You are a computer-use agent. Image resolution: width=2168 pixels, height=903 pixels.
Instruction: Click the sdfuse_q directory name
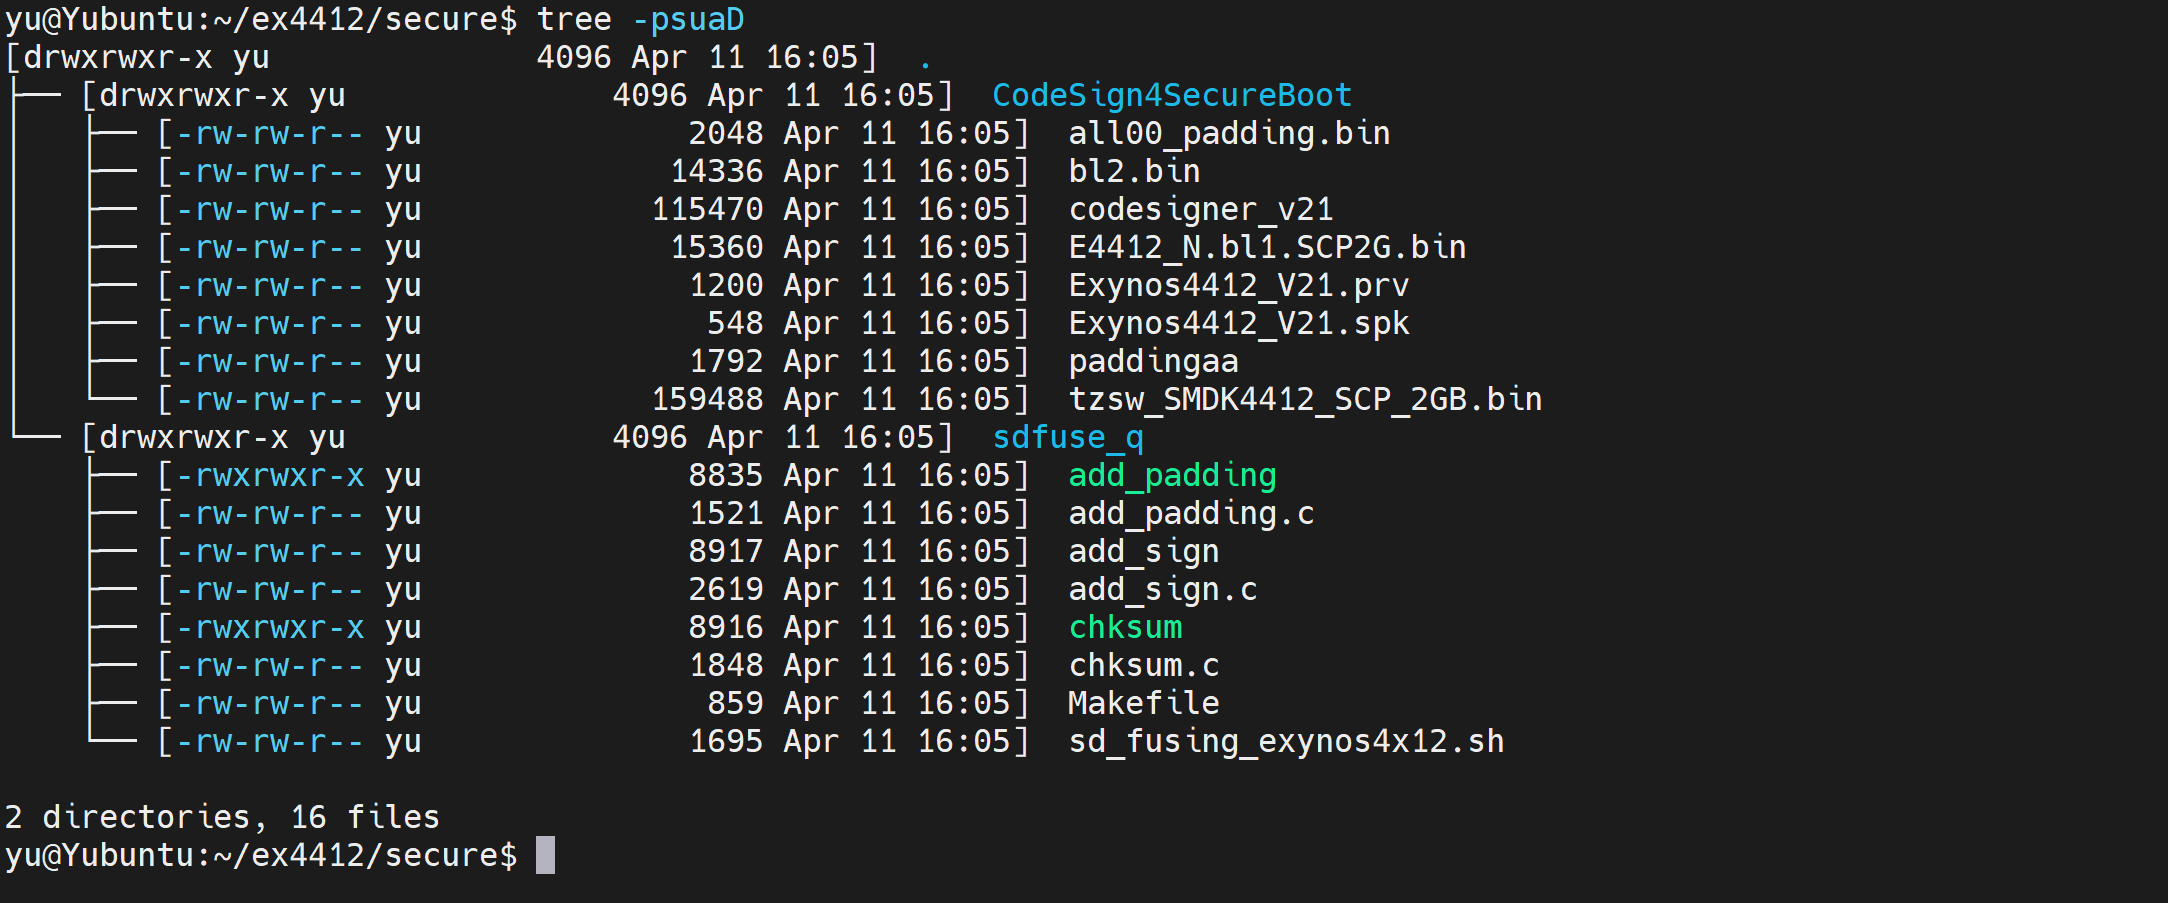(x=1067, y=438)
